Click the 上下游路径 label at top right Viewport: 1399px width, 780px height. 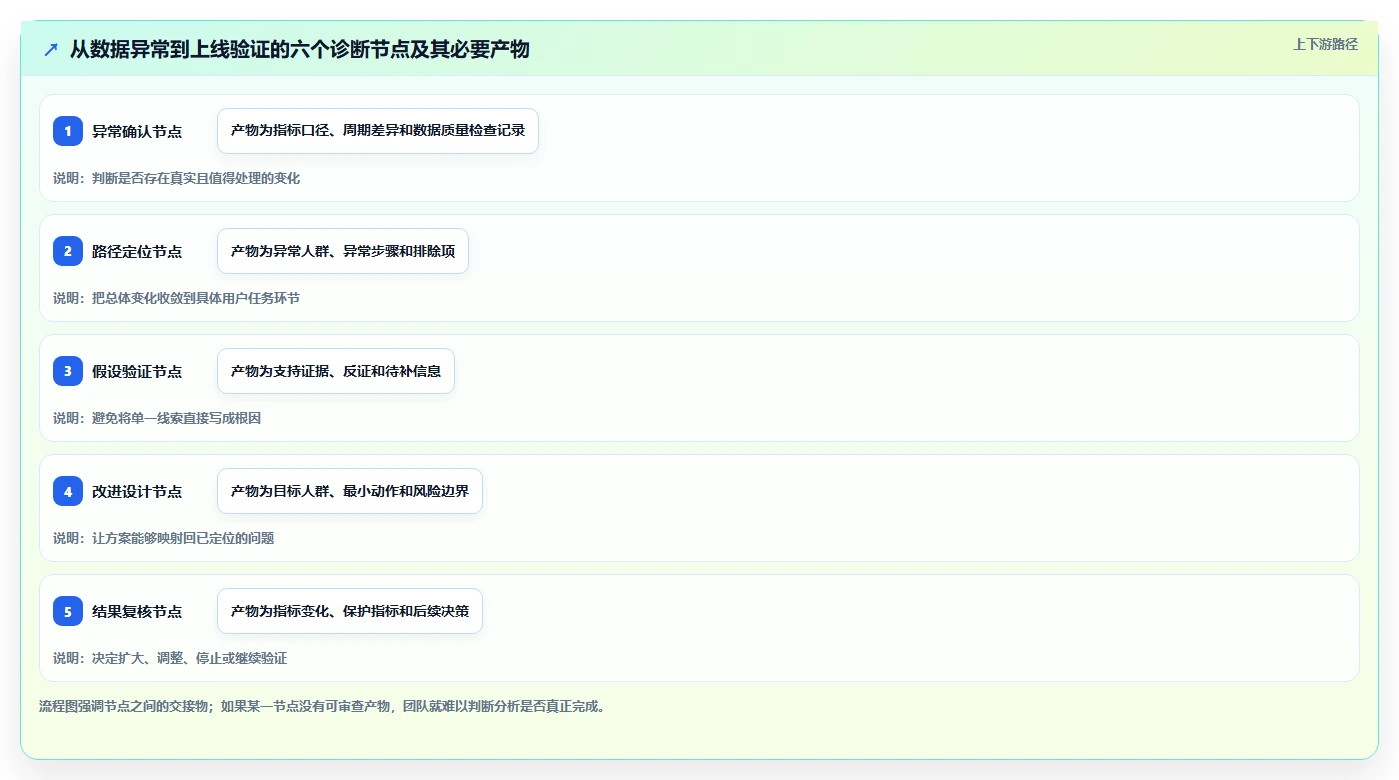coord(1325,44)
